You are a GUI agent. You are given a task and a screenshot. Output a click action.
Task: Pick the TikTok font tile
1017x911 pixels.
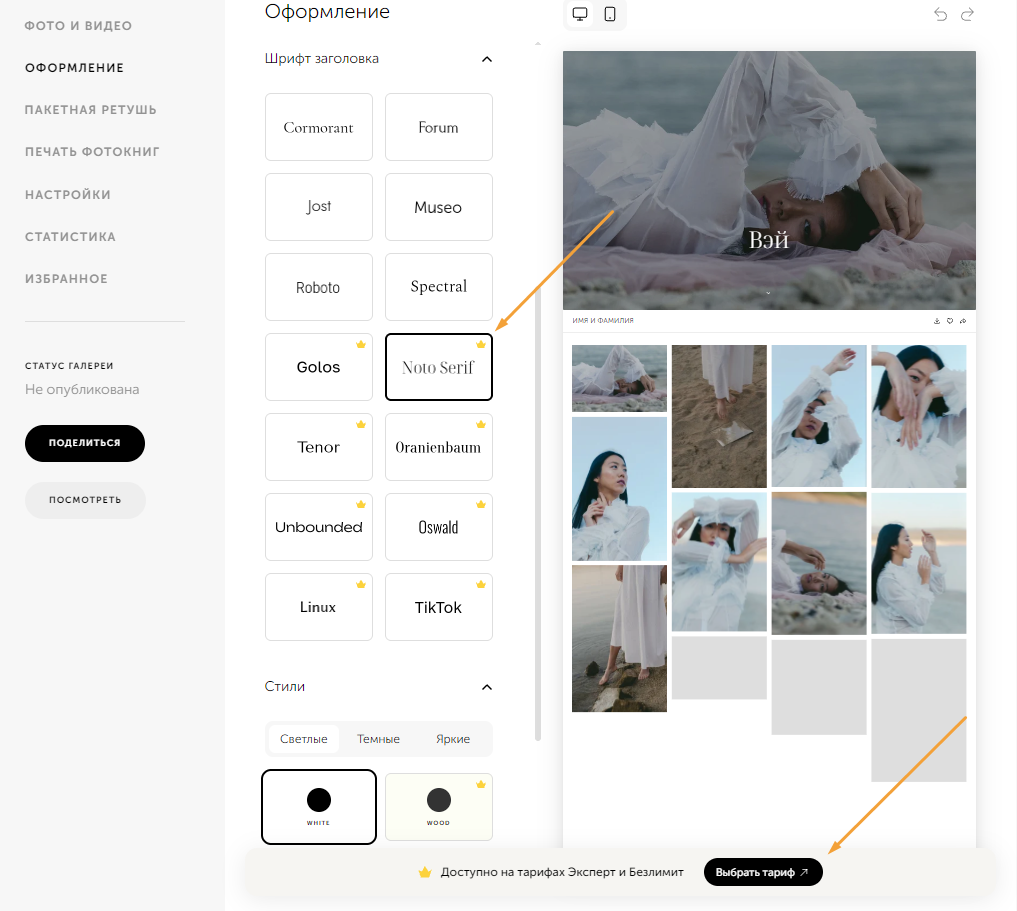click(x=438, y=607)
